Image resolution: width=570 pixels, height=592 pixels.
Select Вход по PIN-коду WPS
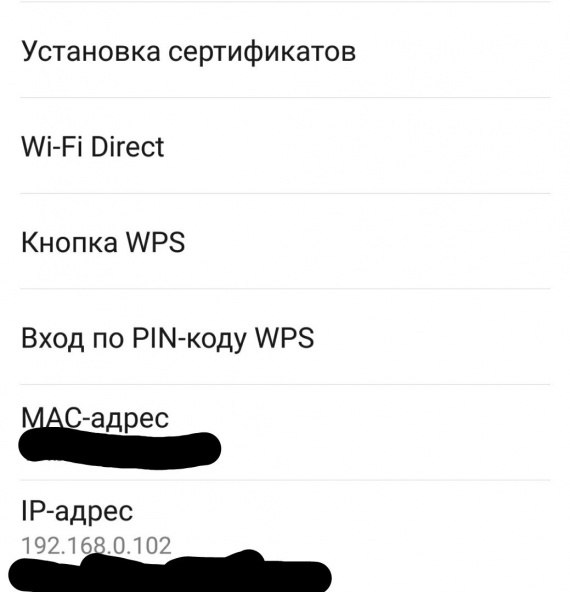point(285,337)
